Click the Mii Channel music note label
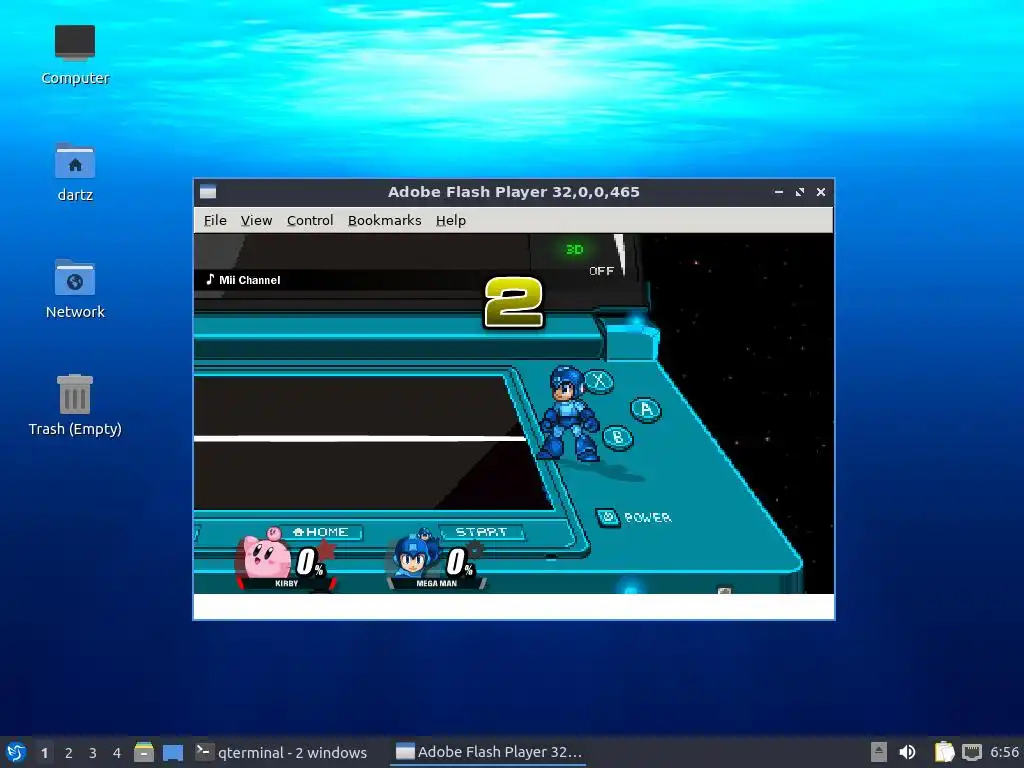This screenshot has width=1024, height=768. (x=243, y=280)
